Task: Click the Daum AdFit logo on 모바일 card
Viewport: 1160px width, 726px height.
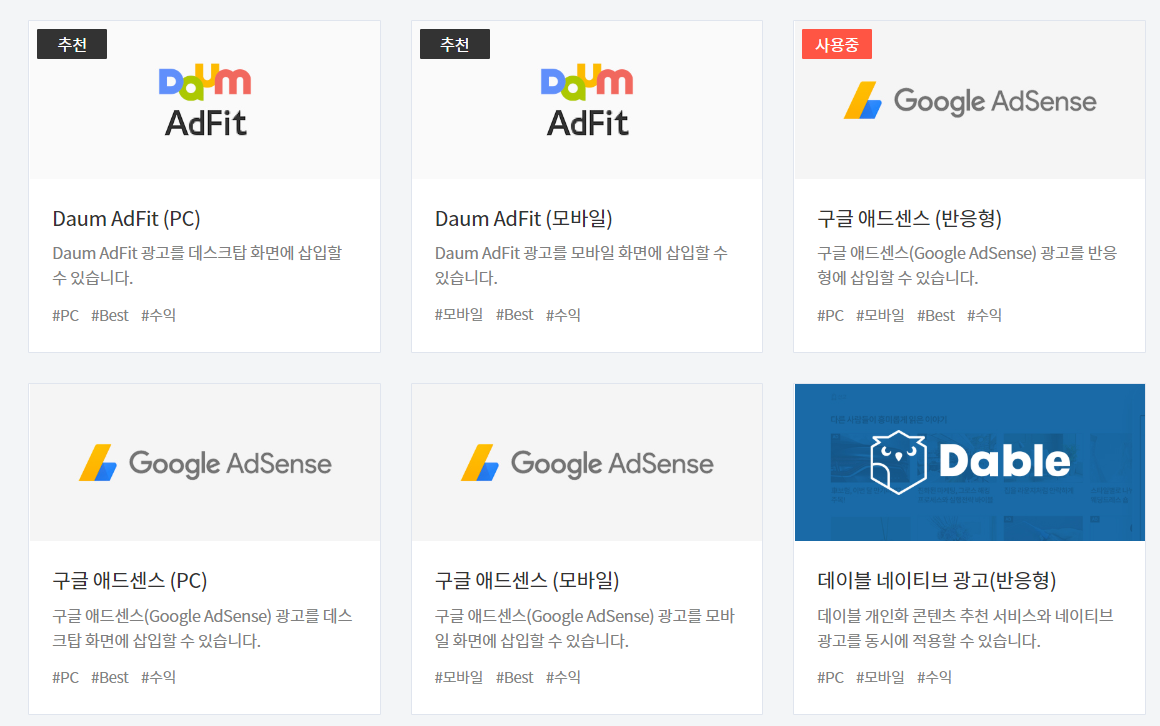Action: (587, 101)
